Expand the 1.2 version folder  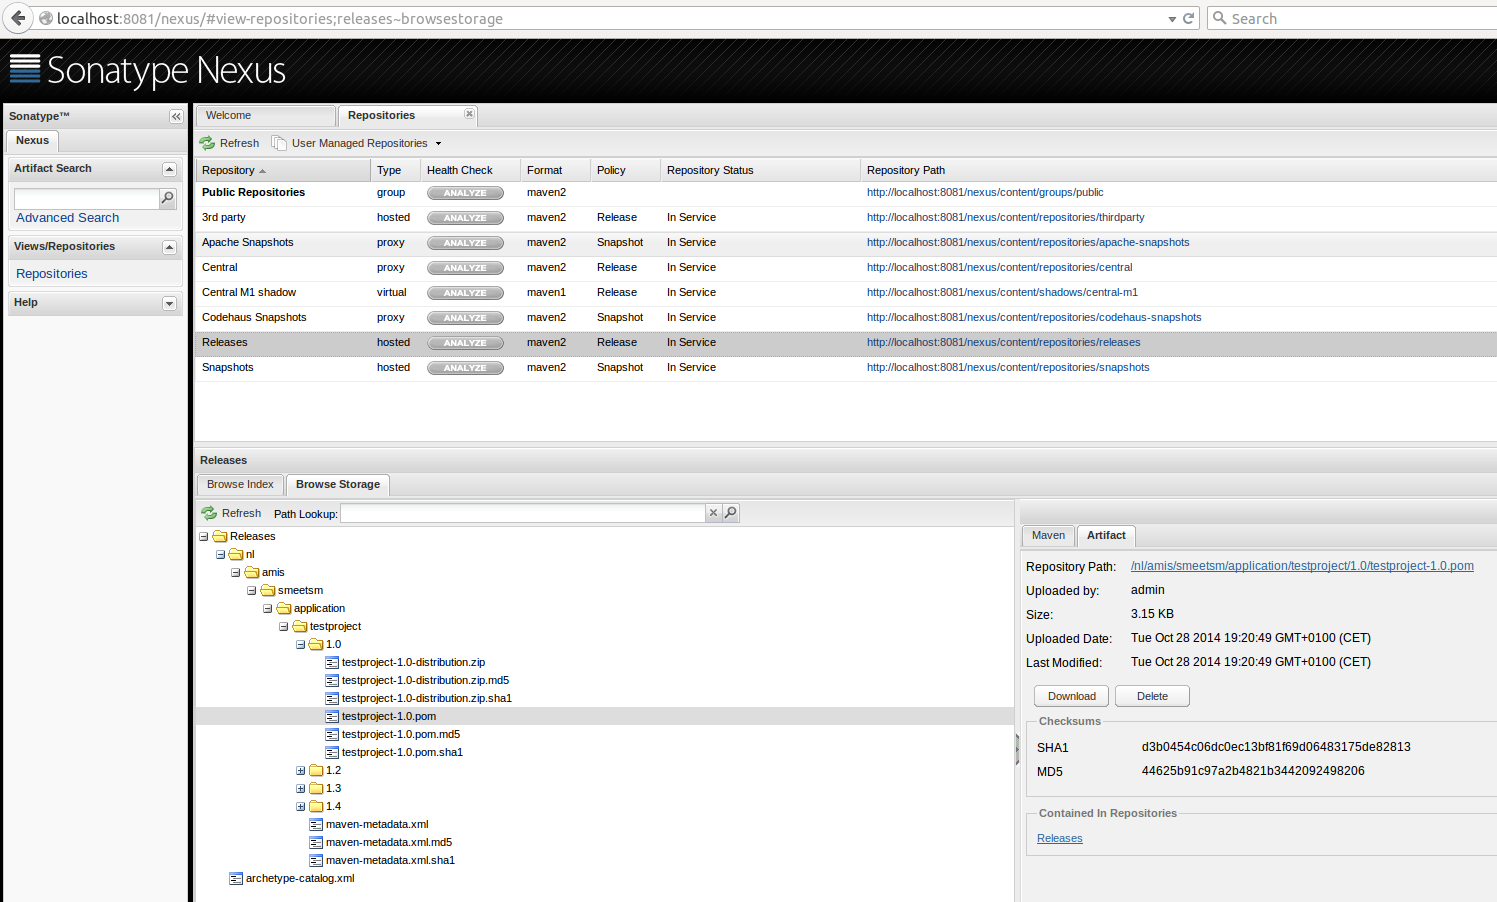pyautogui.click(x=301, y=771)
